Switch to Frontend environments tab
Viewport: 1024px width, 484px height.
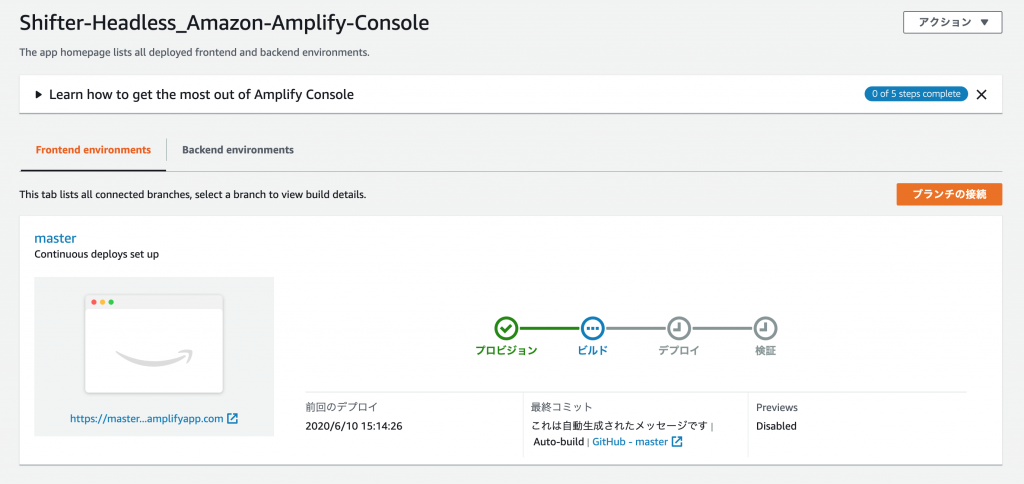click(93, 150)
